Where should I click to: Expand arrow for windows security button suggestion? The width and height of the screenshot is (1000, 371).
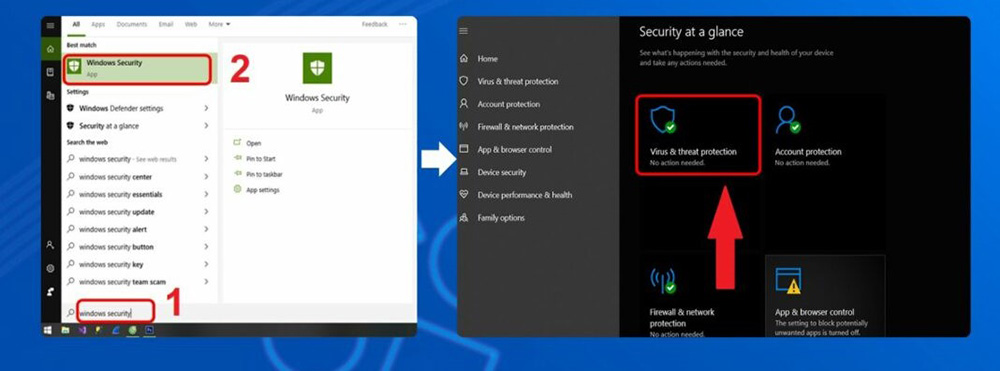pos(206,247)
